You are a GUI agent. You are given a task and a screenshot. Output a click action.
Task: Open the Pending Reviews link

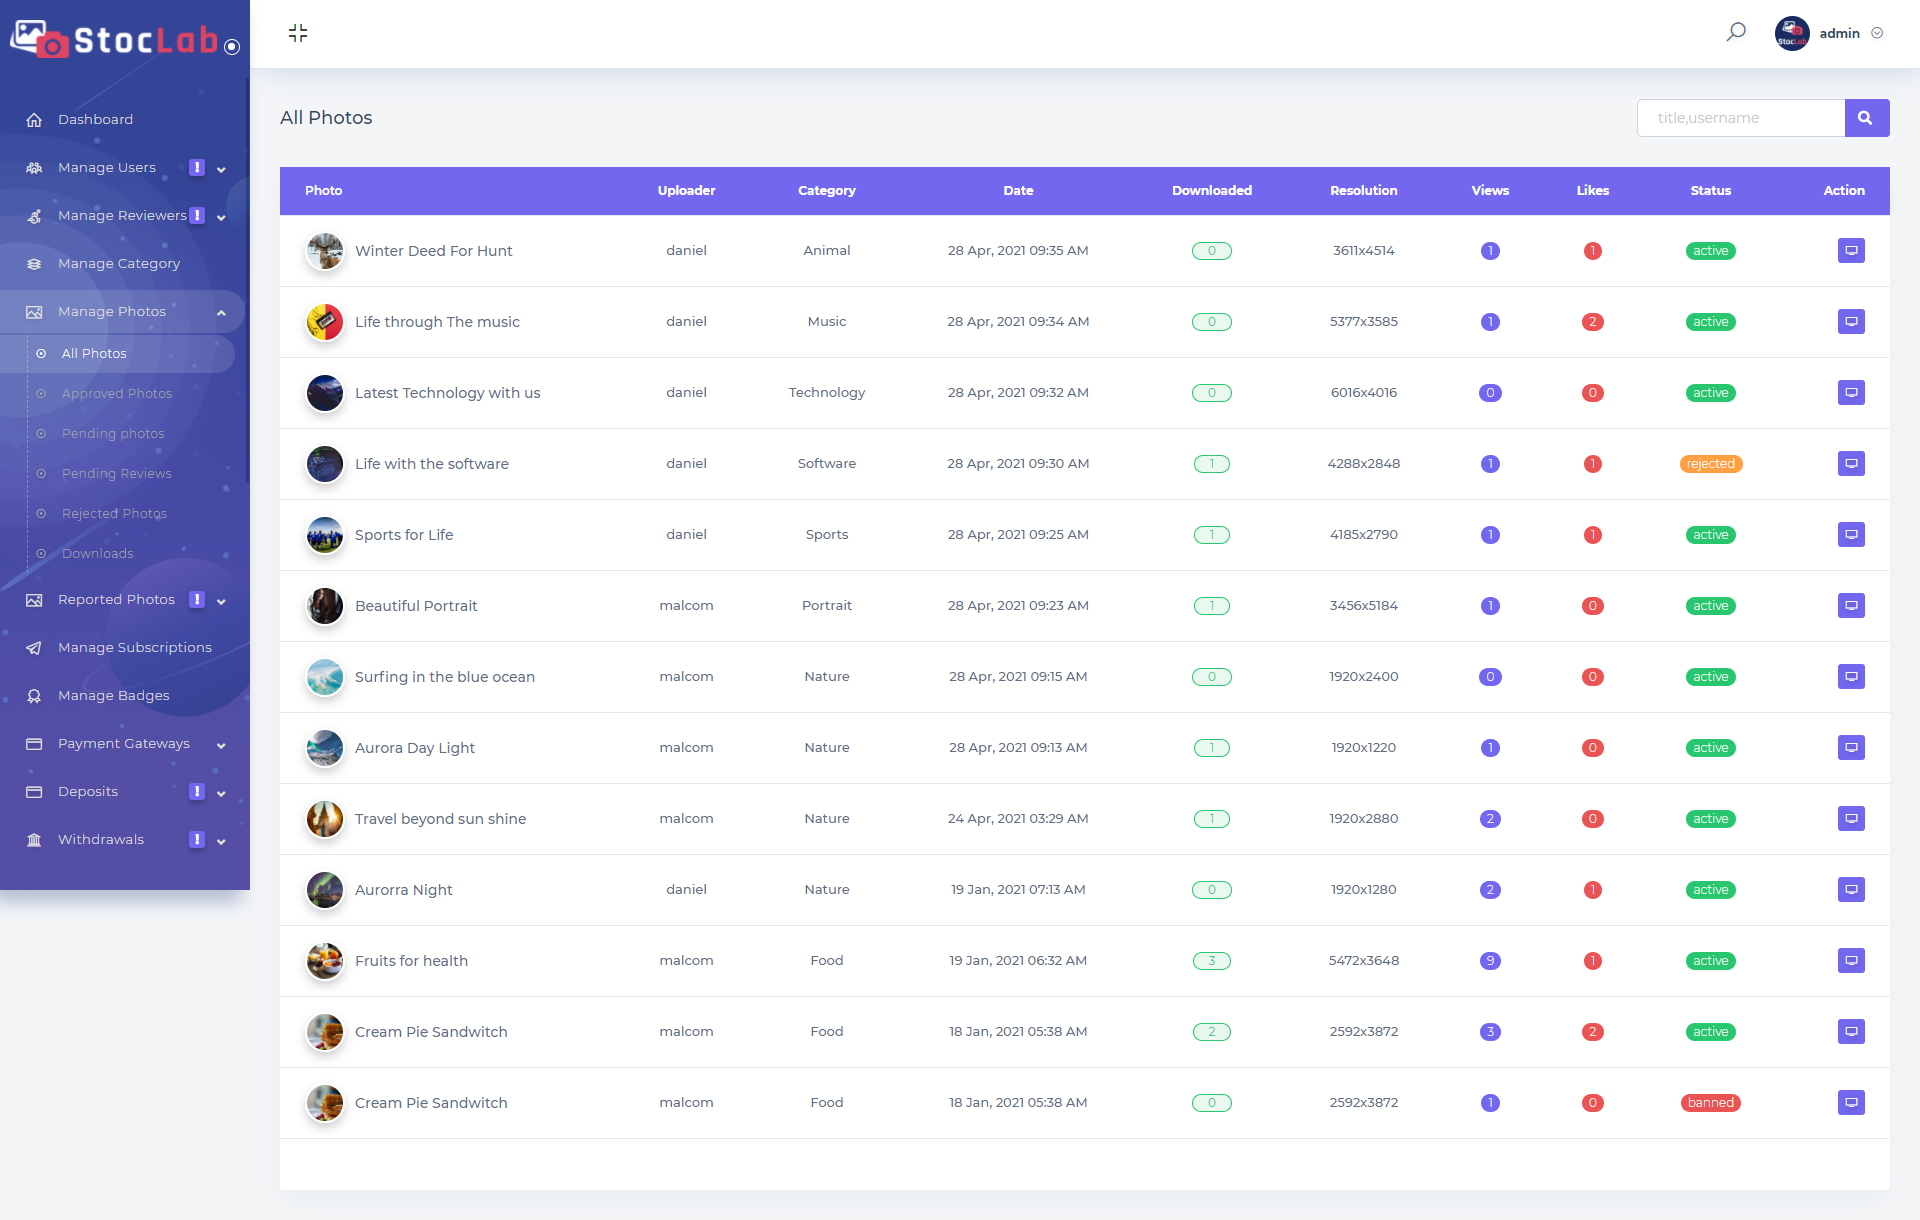[117, 474]
